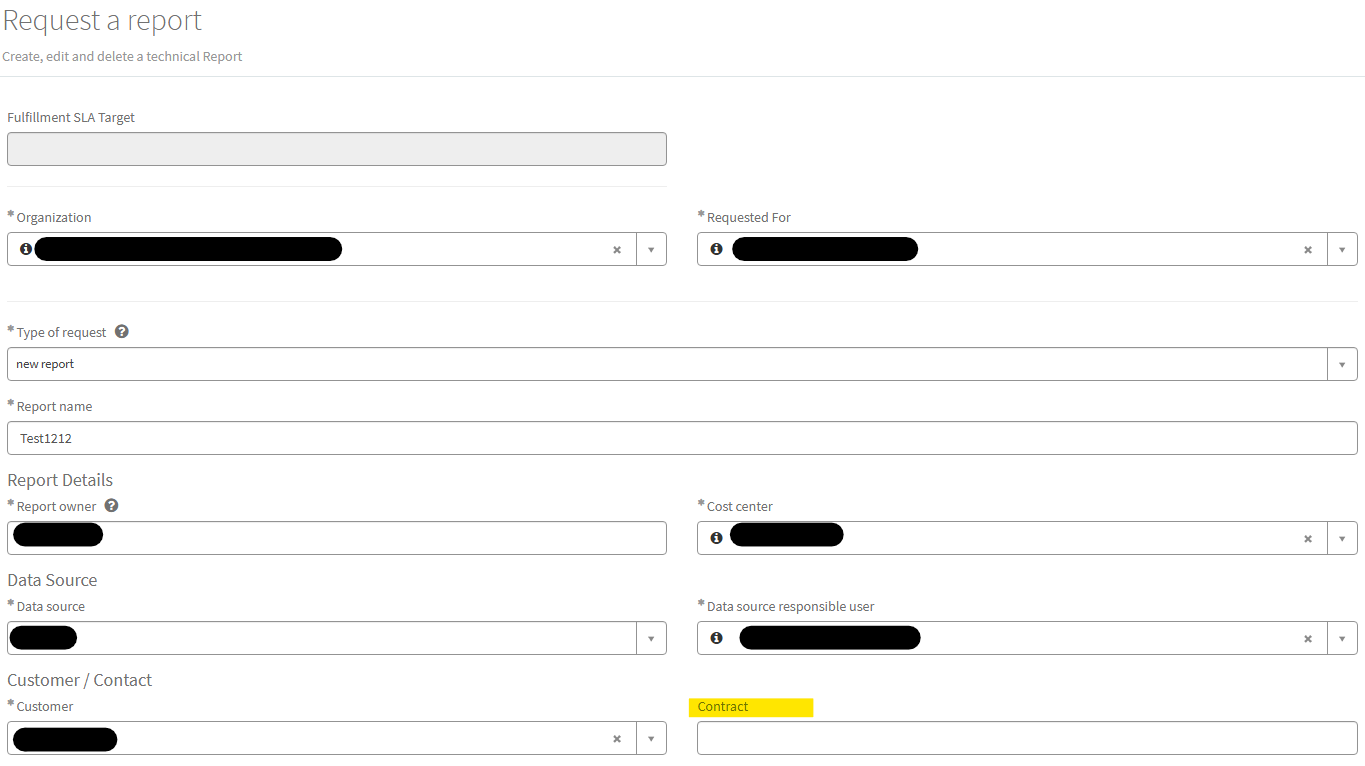The image size is (1365, 766).
Task: Clear the Organization field with x
Action: (617, 250)
